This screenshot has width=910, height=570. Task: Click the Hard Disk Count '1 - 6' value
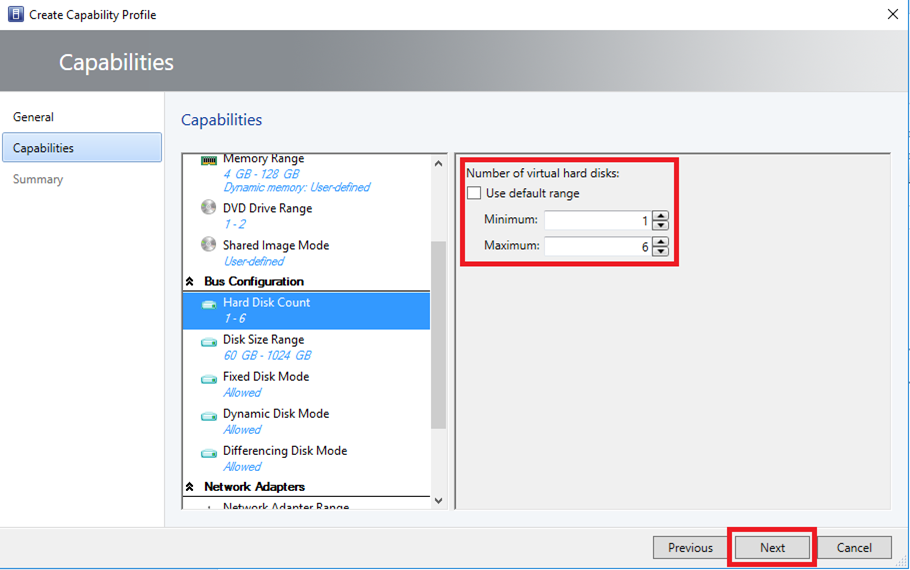click(234, 318)
